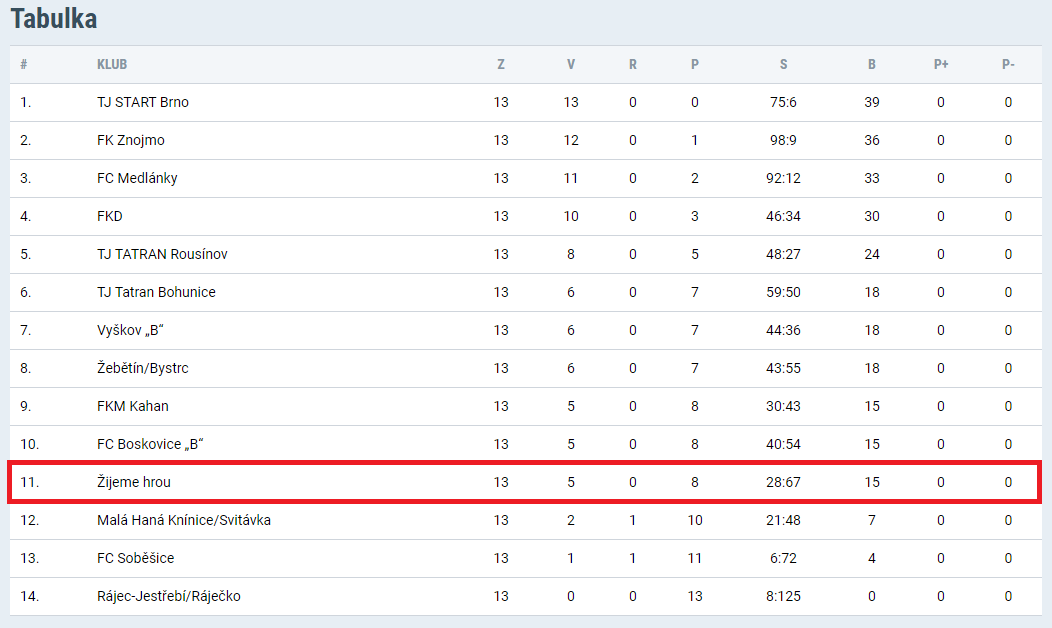Open the FKD team row

(x=525, y=216)
